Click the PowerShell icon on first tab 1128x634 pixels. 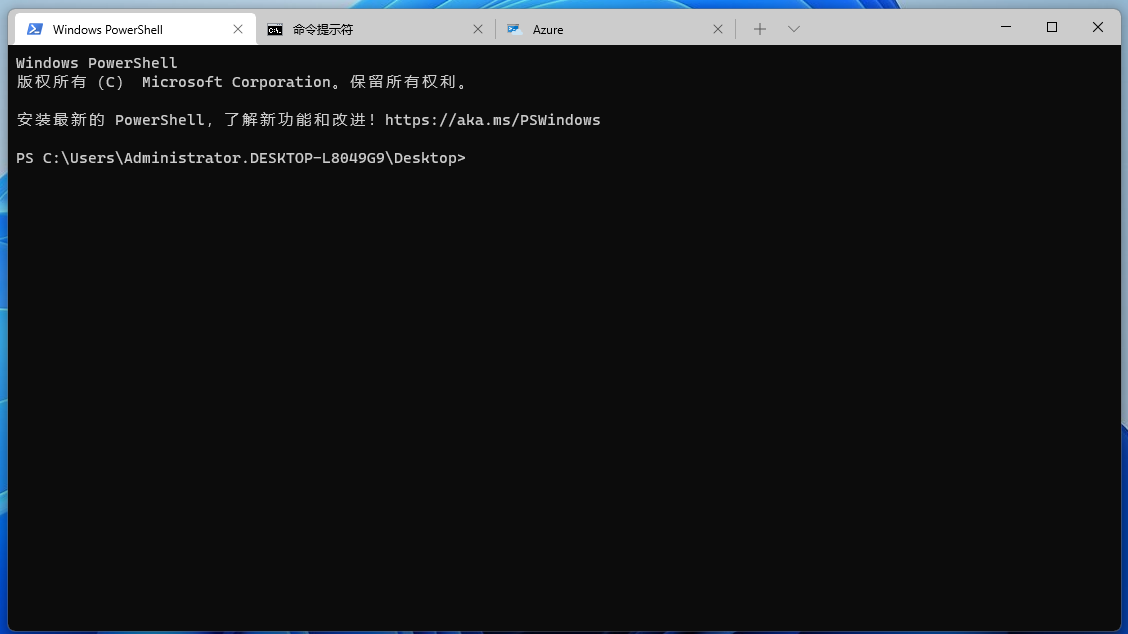click(x=35, y=29)
